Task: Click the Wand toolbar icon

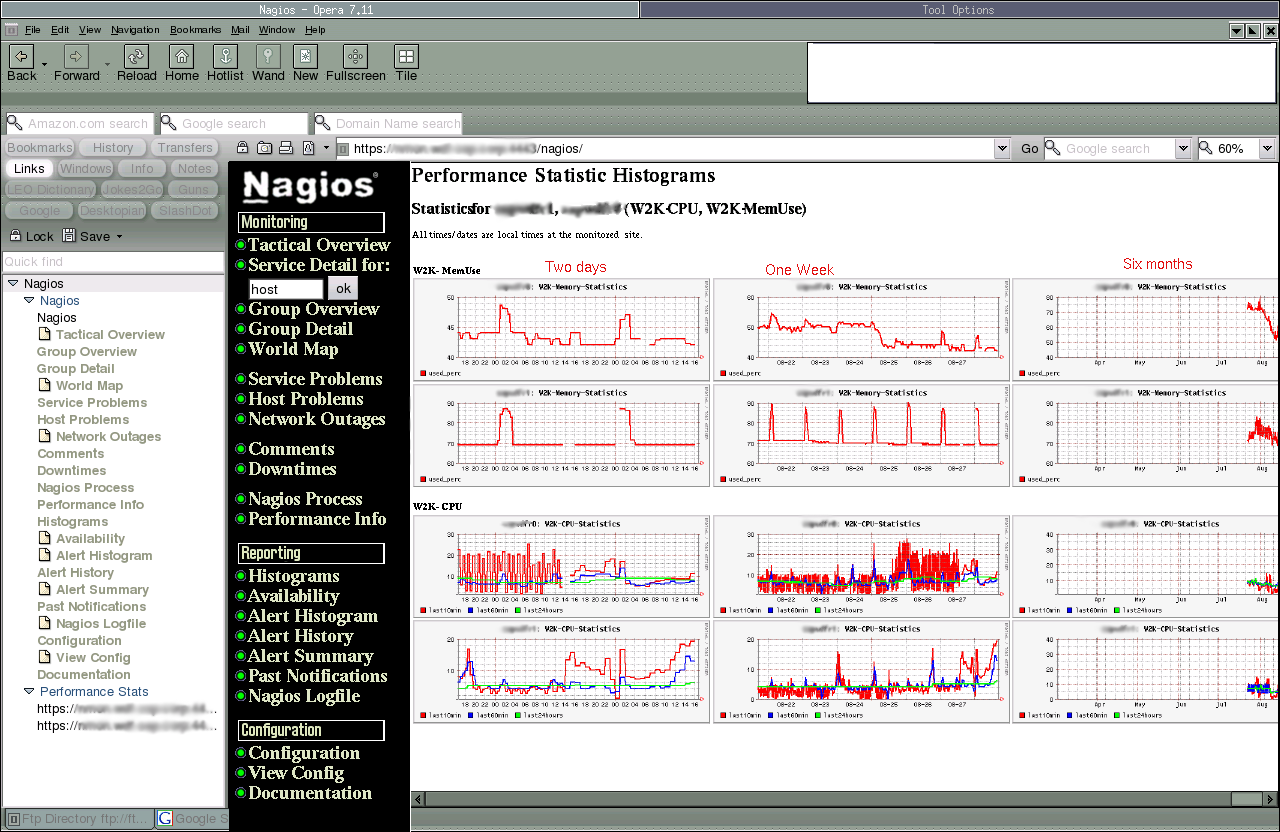Action: pyautogui.click(x=268, y=56)
